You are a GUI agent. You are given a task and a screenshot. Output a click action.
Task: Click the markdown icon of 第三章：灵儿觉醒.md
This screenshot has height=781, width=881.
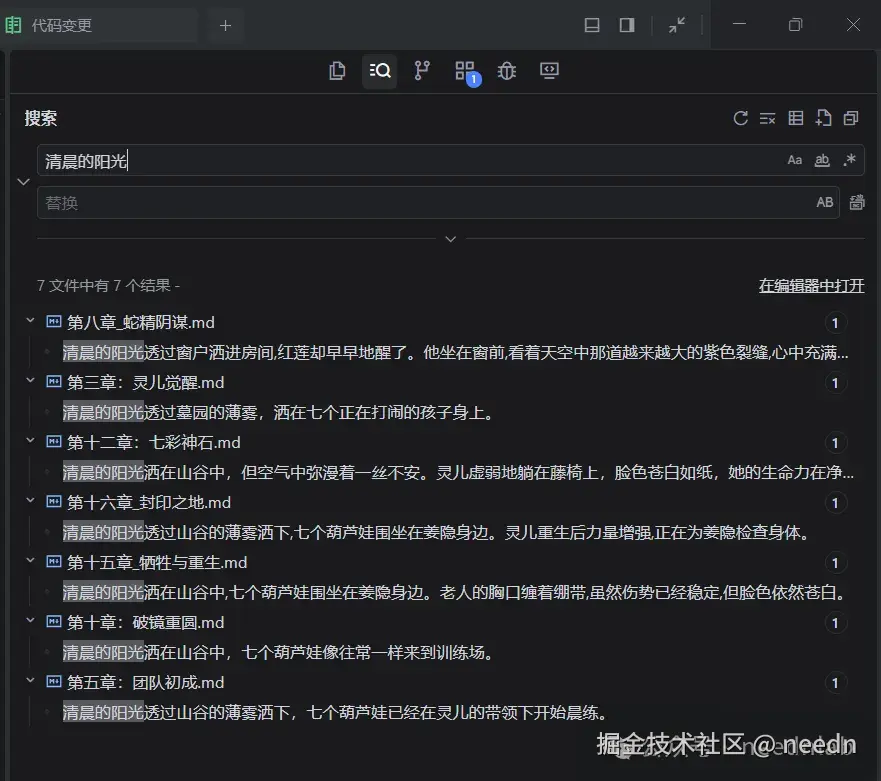coord(53,382)
